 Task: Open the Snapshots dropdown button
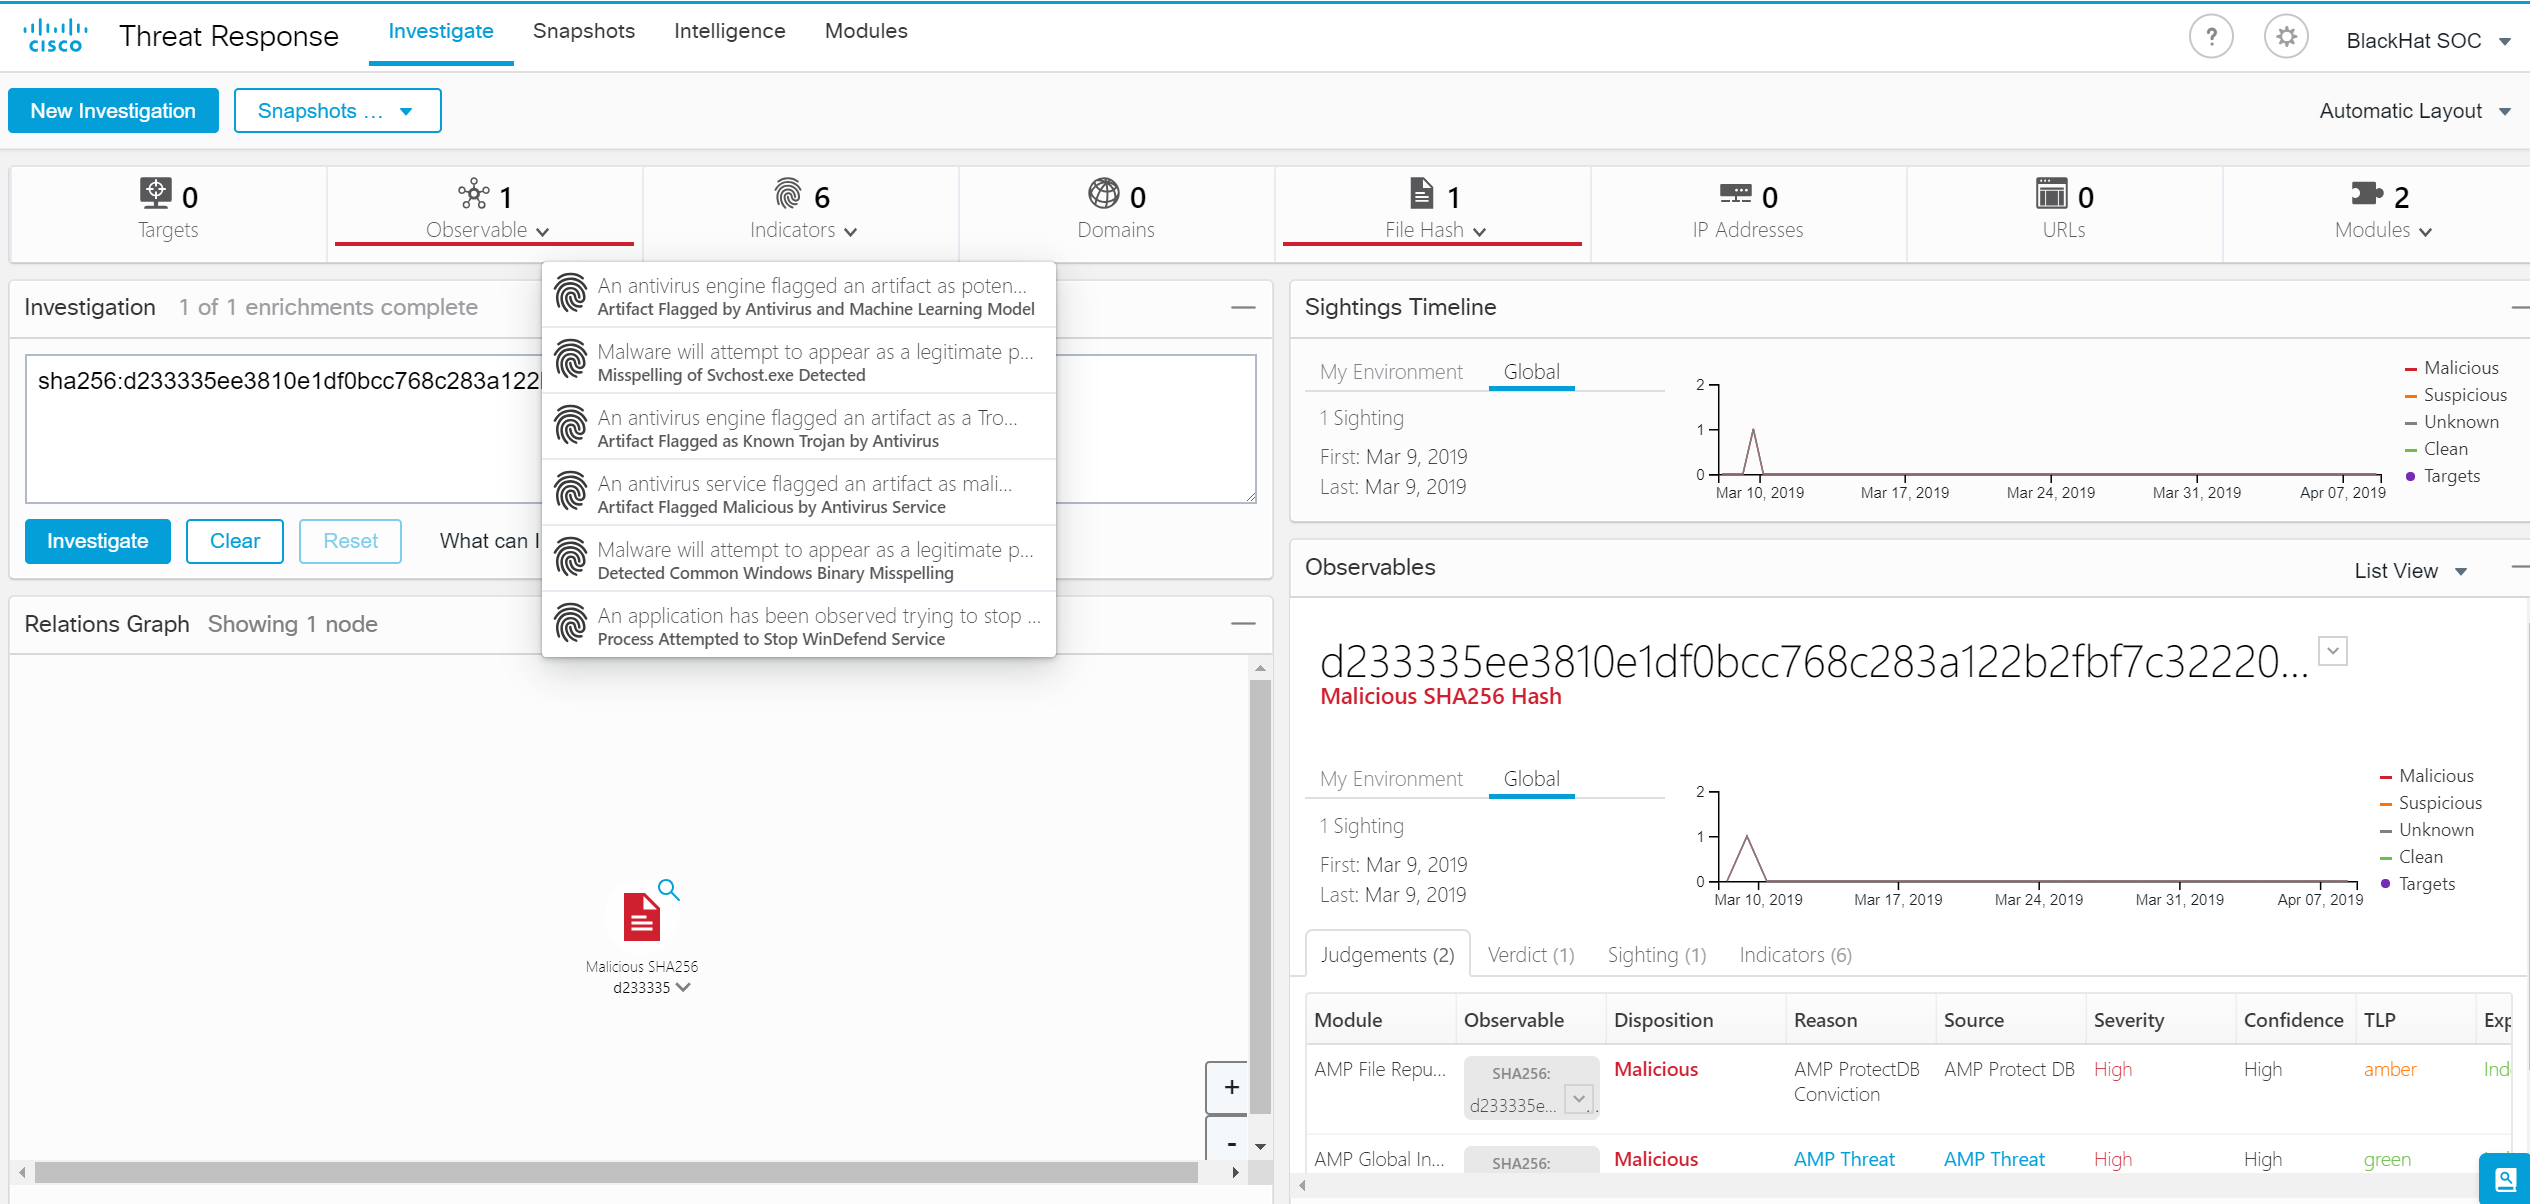337,111
